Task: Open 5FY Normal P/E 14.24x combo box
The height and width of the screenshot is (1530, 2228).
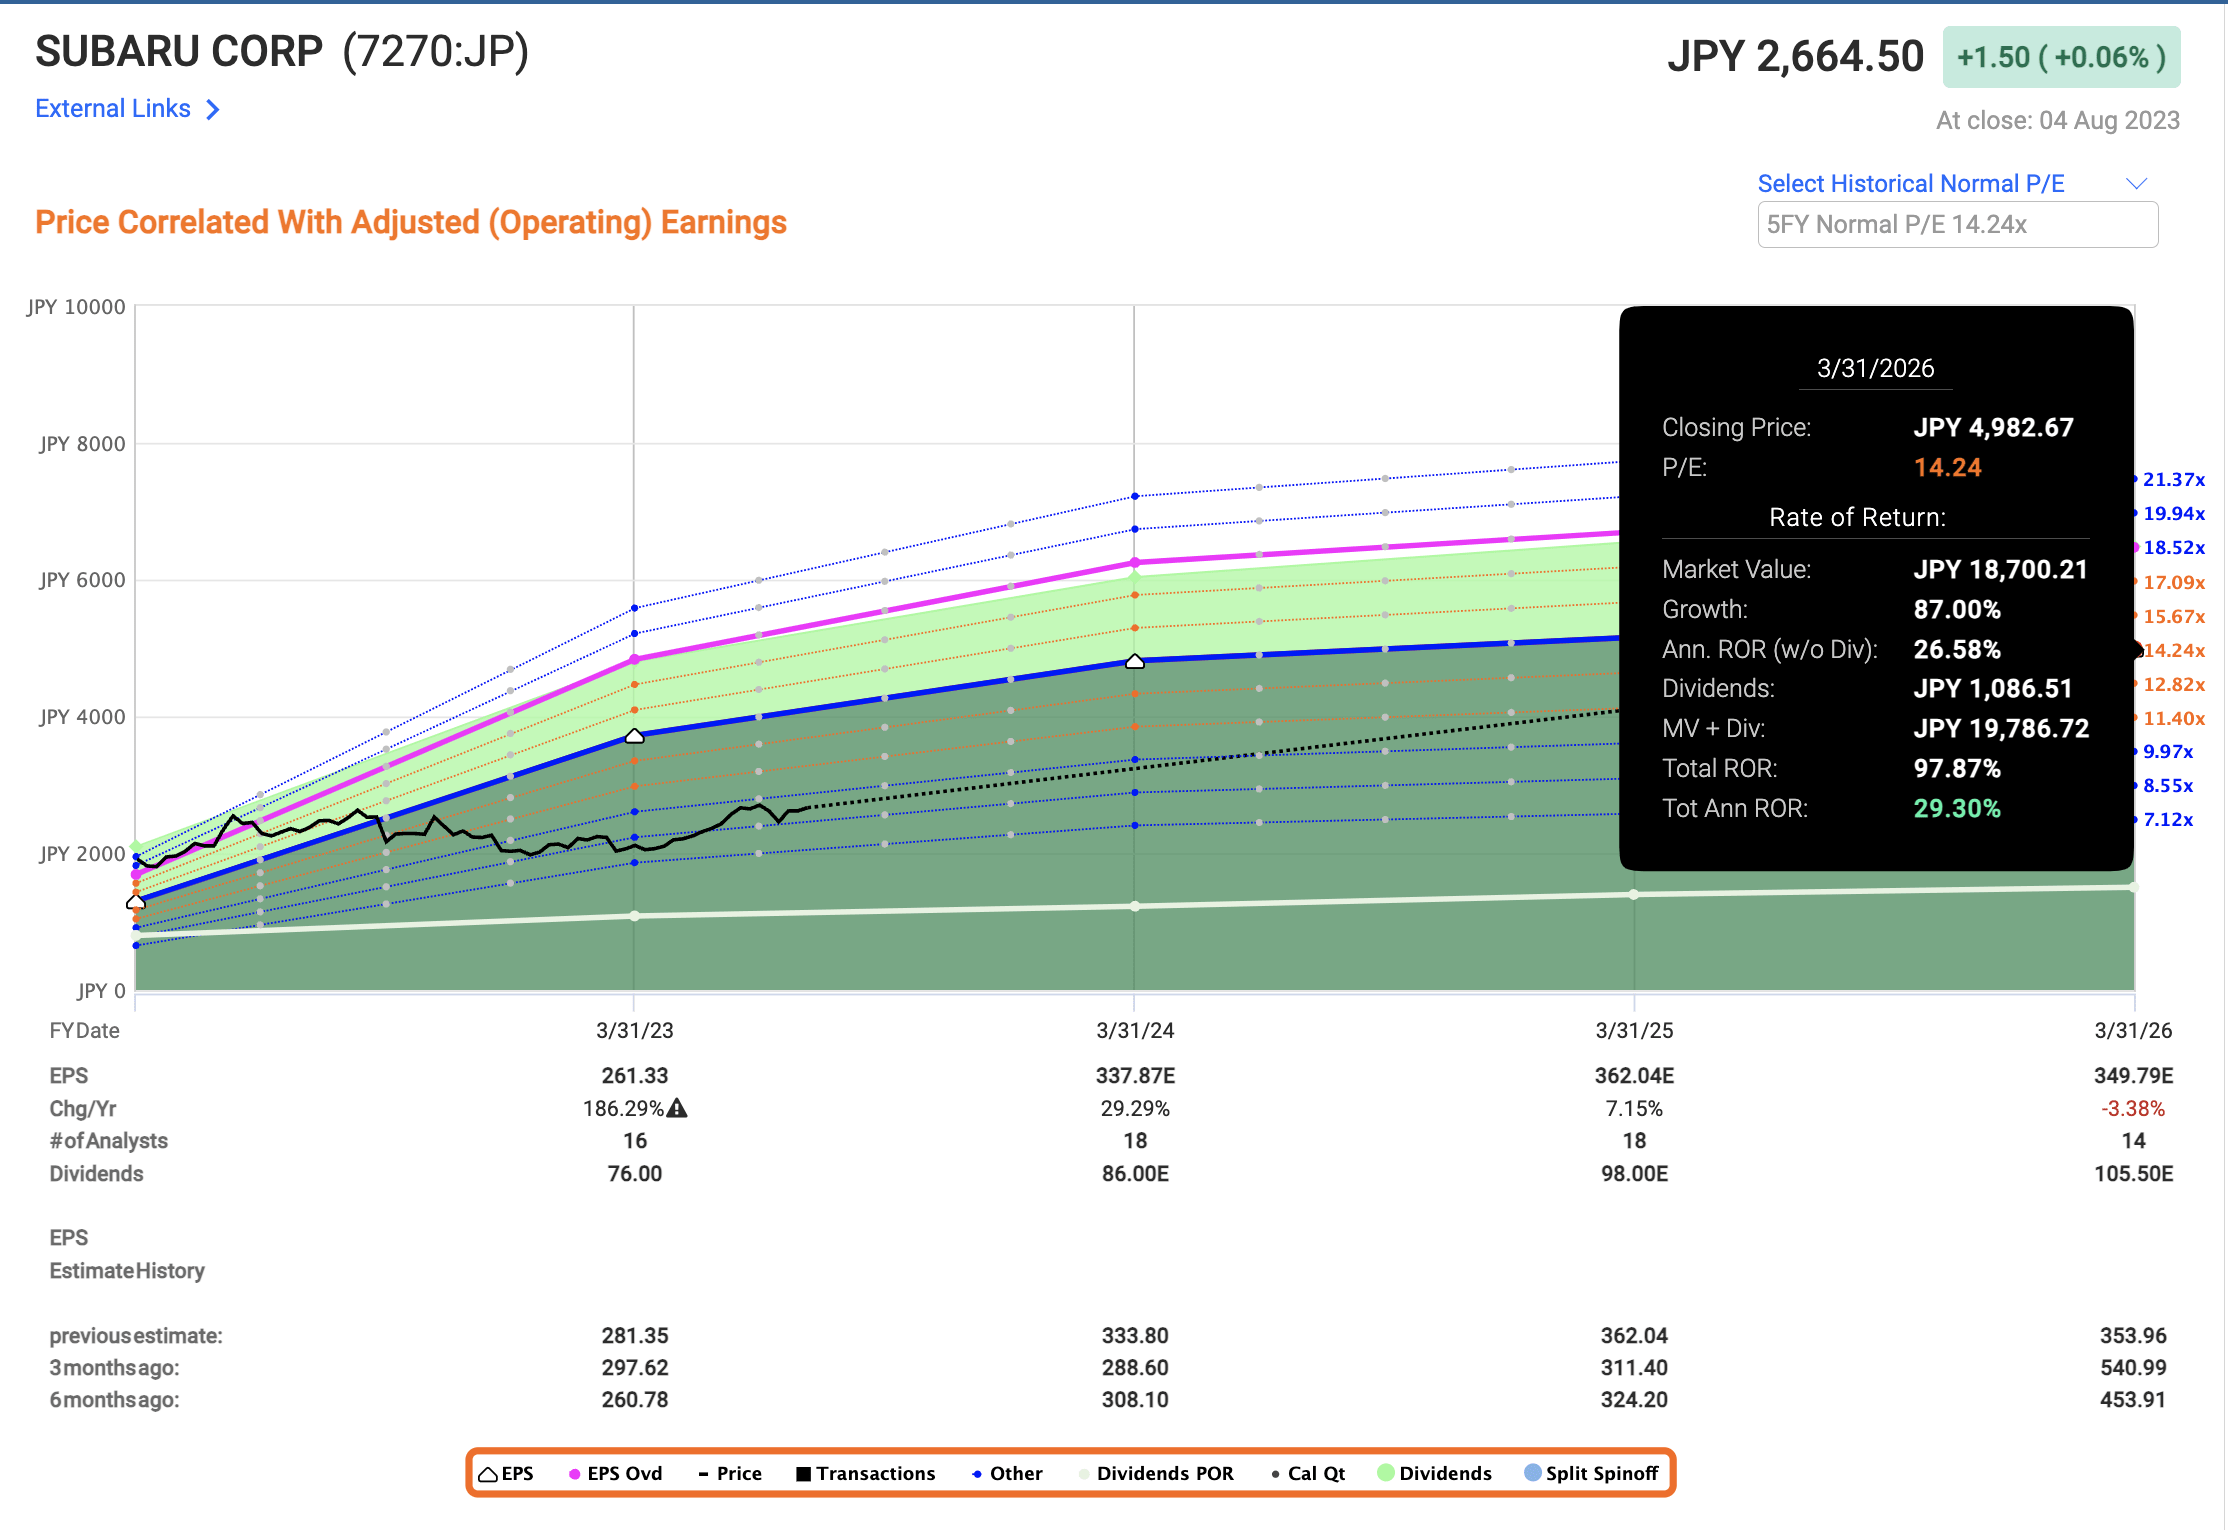Action: pyautogui.click(x=1957, y=225)
